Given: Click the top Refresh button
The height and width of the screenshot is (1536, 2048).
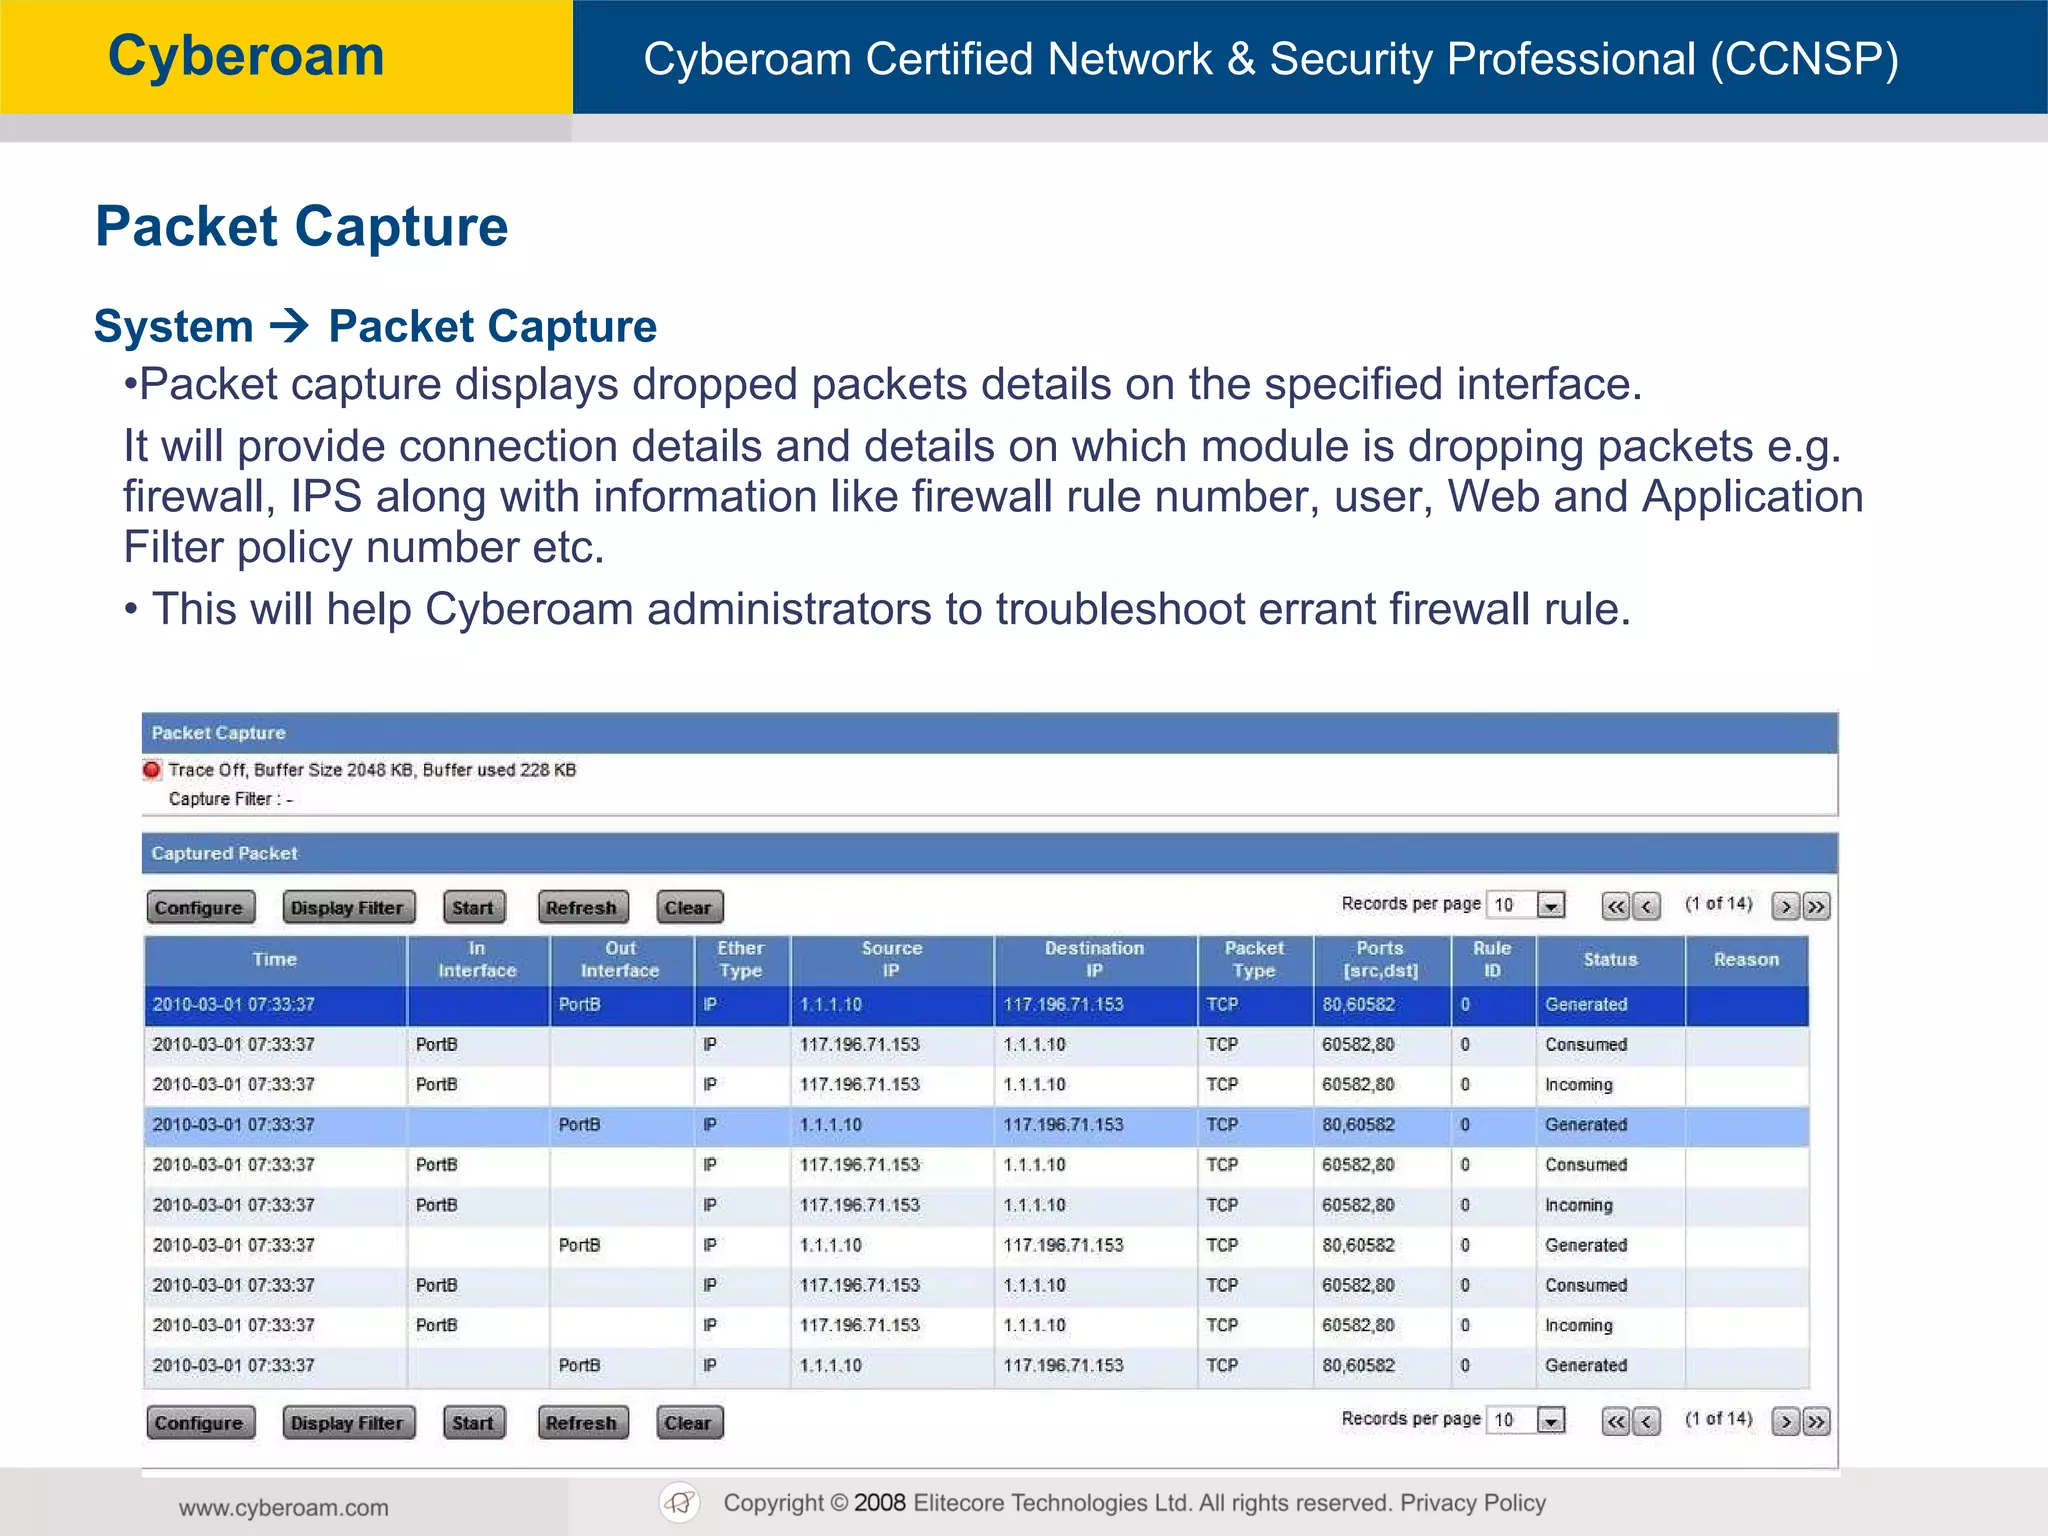Looking at the screenshot, I should 583,907.
